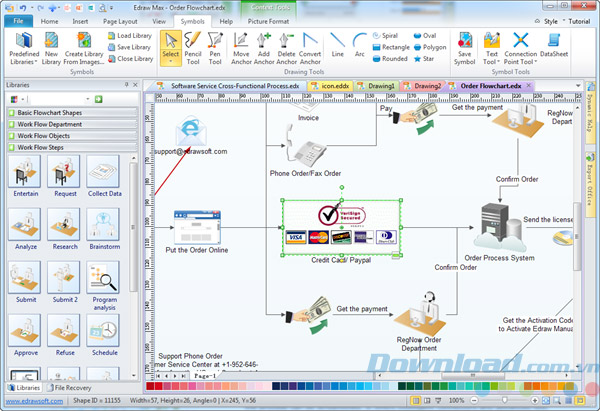Choose Add Anchor tool
This screenshot has height=411, width=600.
[x=264, y=49]
